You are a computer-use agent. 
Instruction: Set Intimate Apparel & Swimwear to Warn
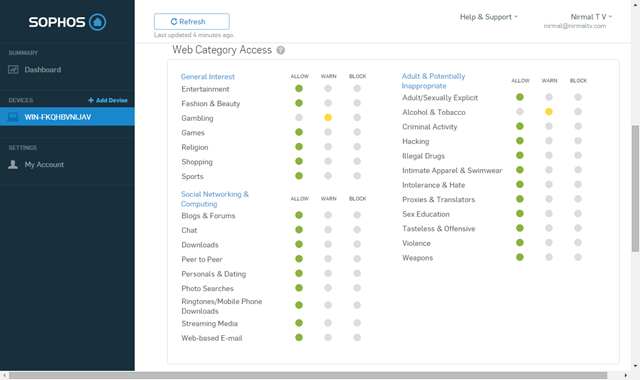pyautogui.click(x=549, y=170)
